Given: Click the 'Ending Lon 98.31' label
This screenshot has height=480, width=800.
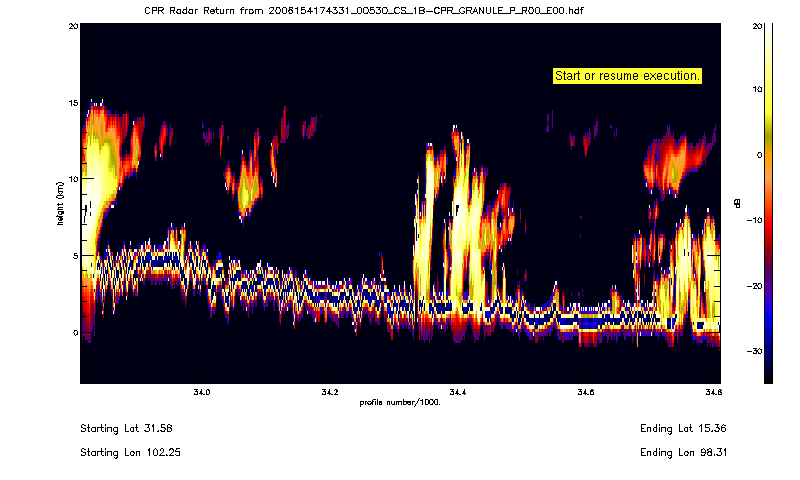Looking at the screenshot, I should (x=679, y=453).
